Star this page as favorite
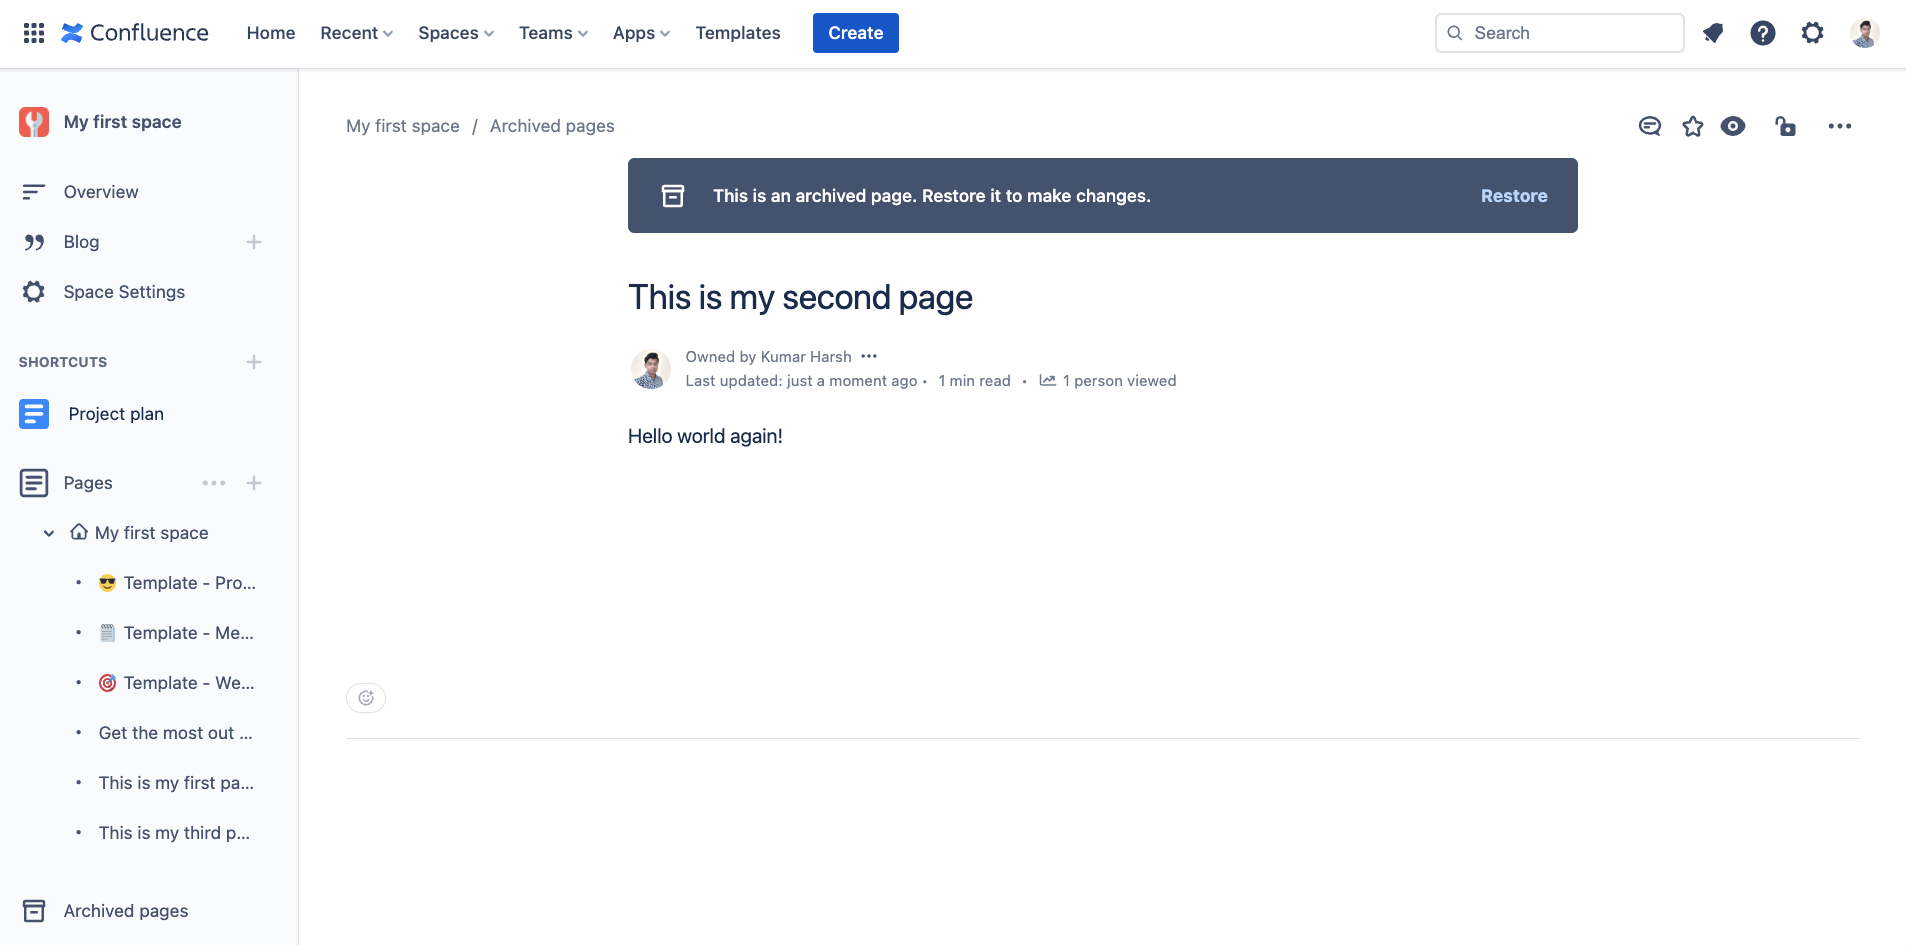 (1692, 126)
